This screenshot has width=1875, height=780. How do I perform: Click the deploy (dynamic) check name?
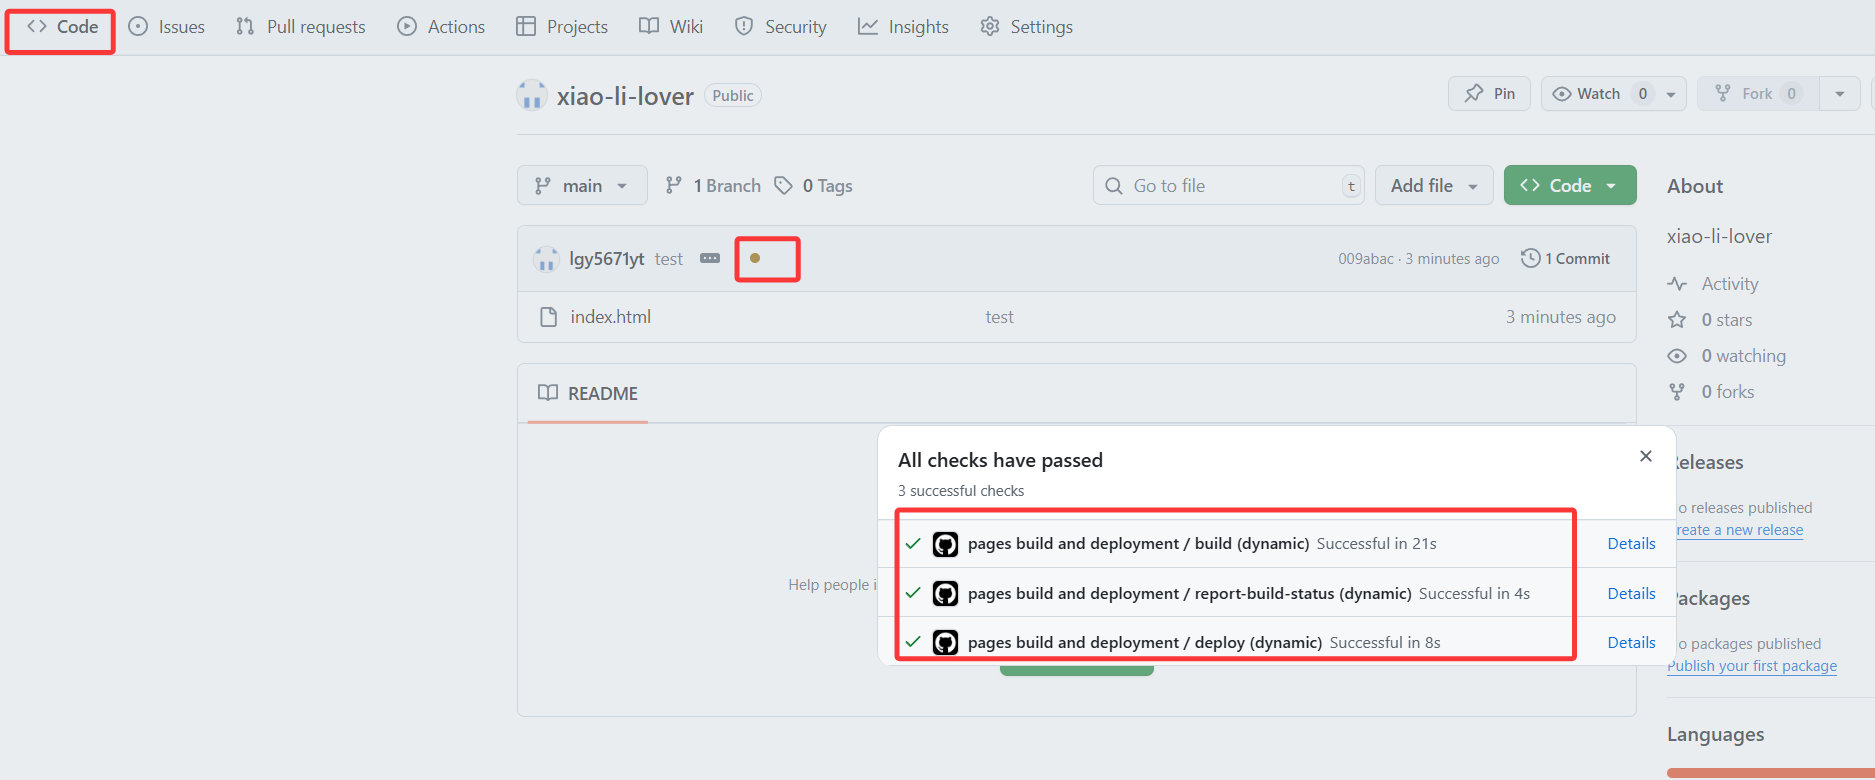click(1144, 642)
